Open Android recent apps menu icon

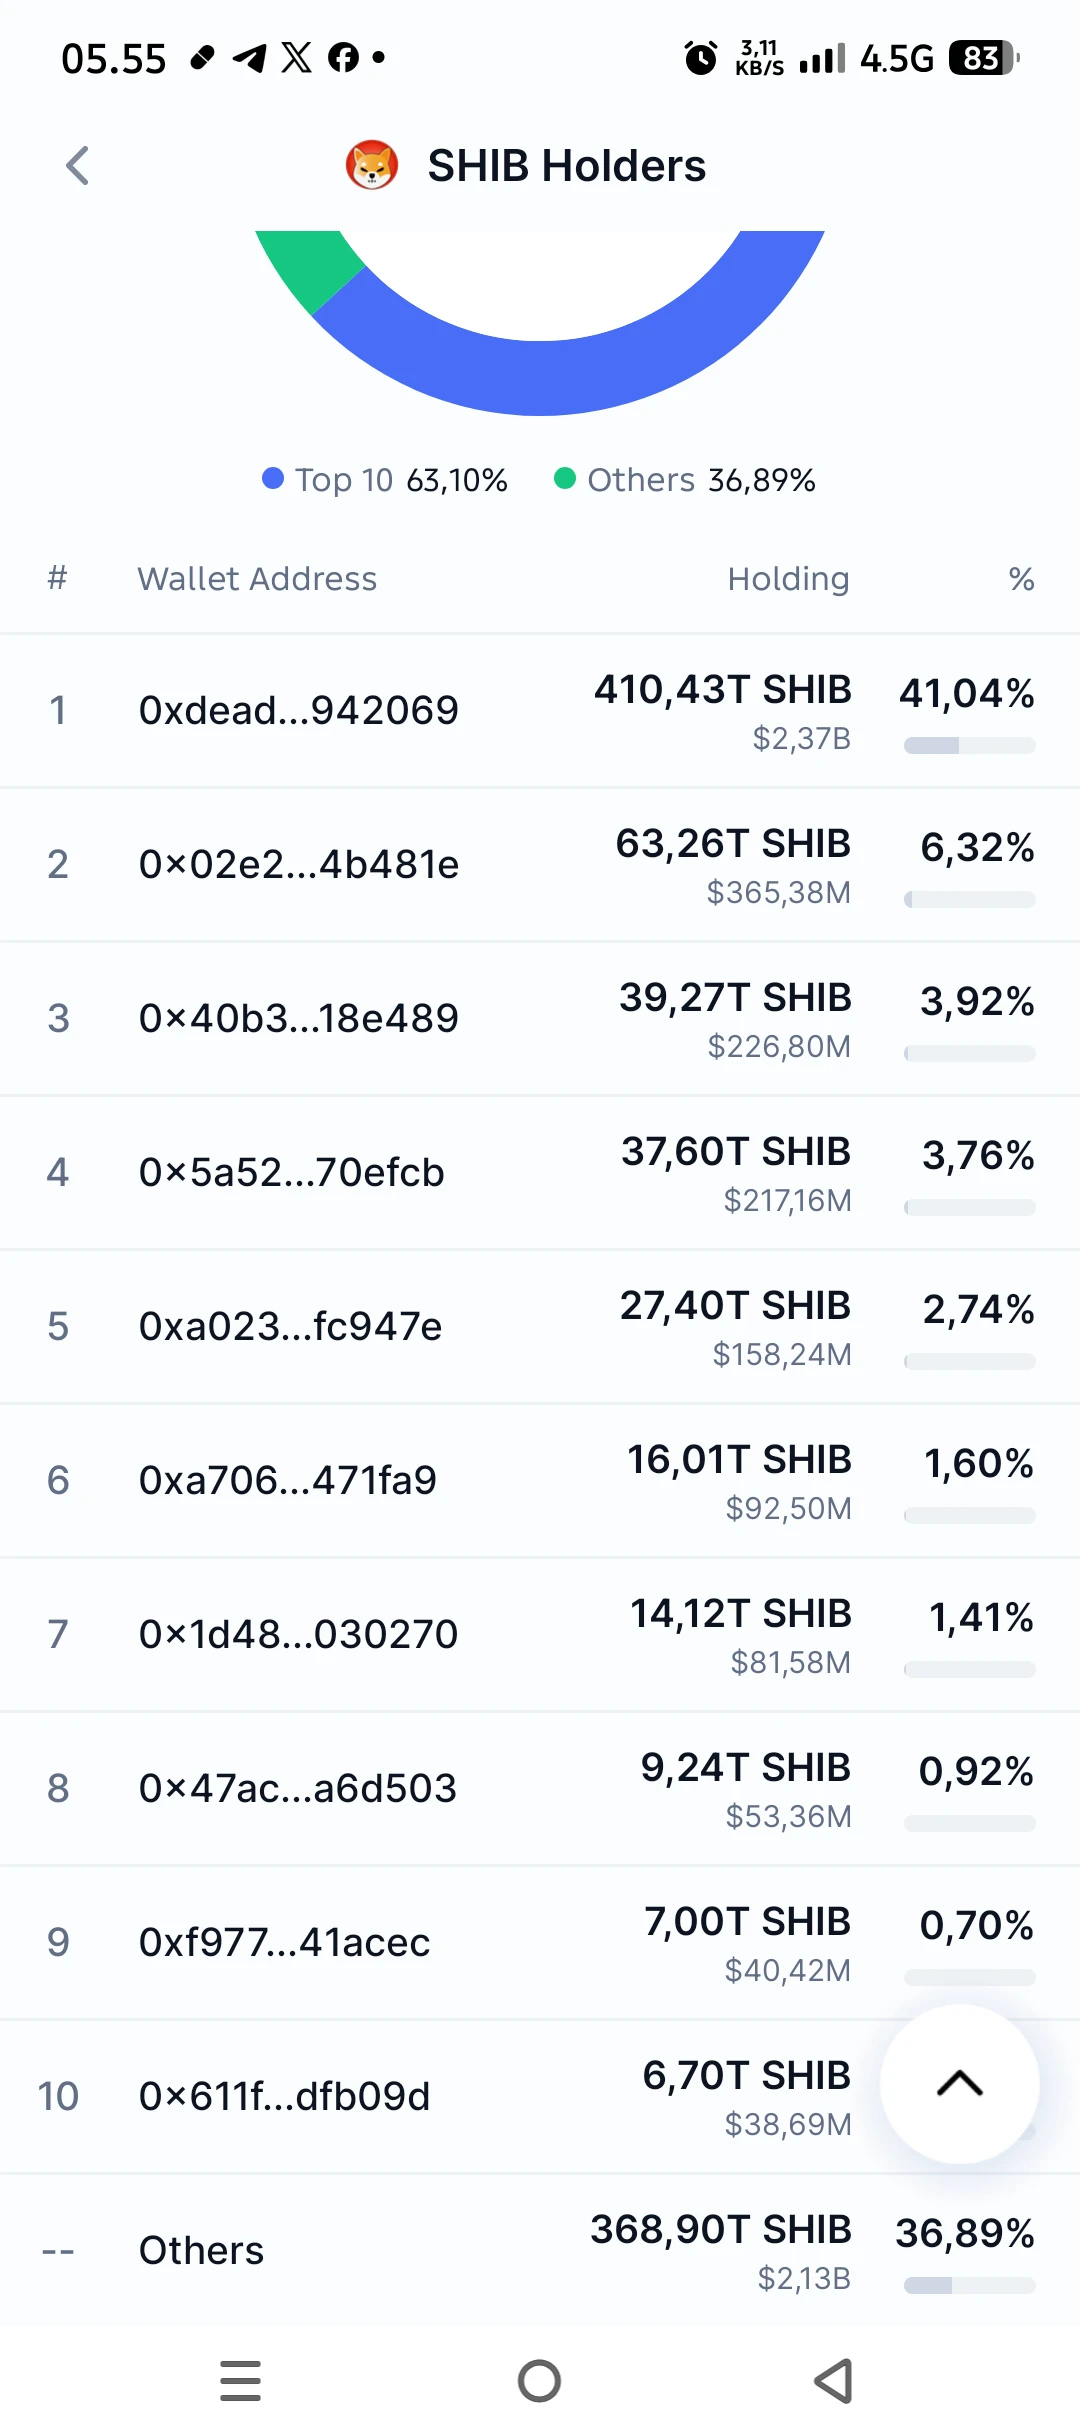coord(240,2381)
